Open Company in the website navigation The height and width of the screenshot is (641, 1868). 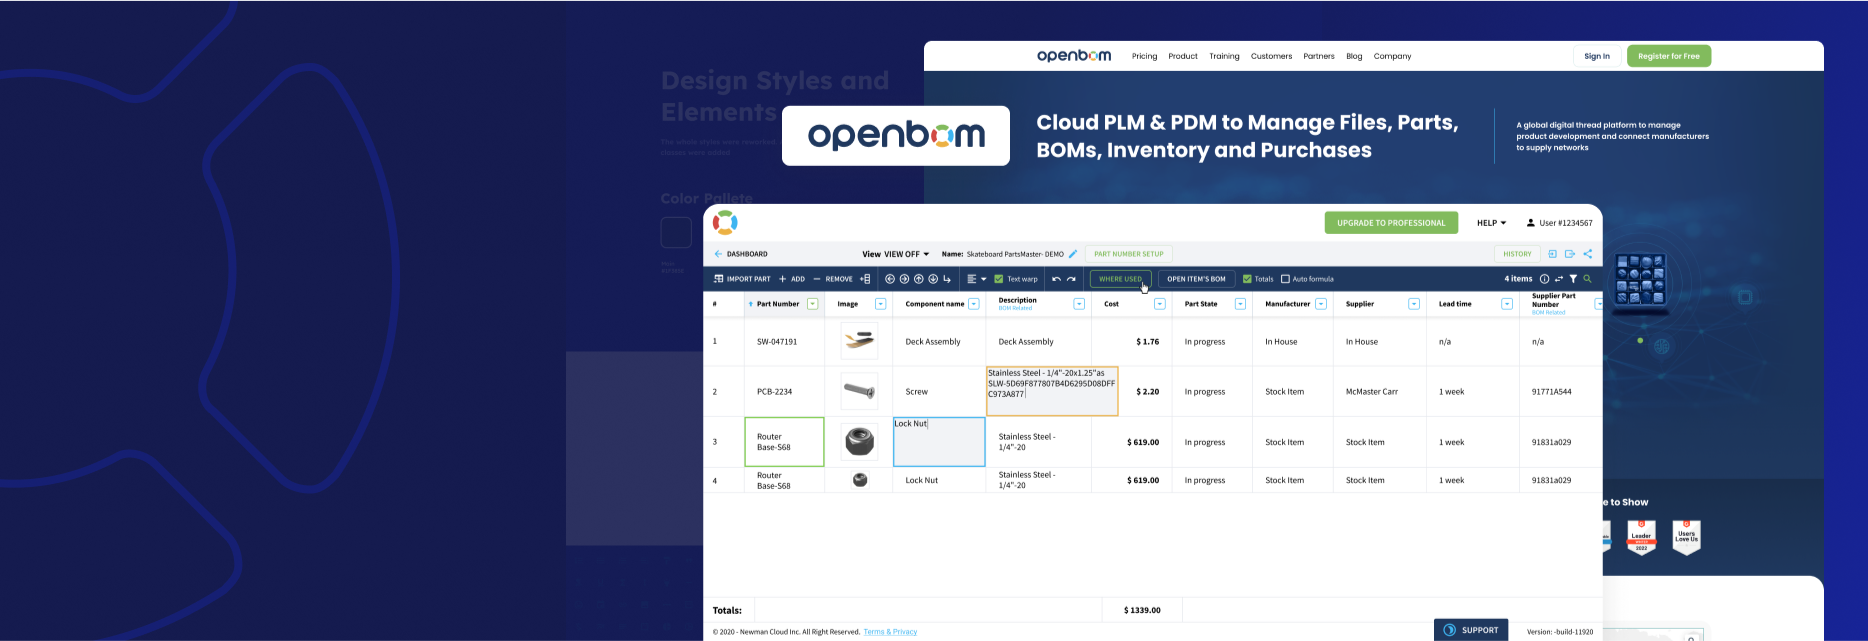1392,56
